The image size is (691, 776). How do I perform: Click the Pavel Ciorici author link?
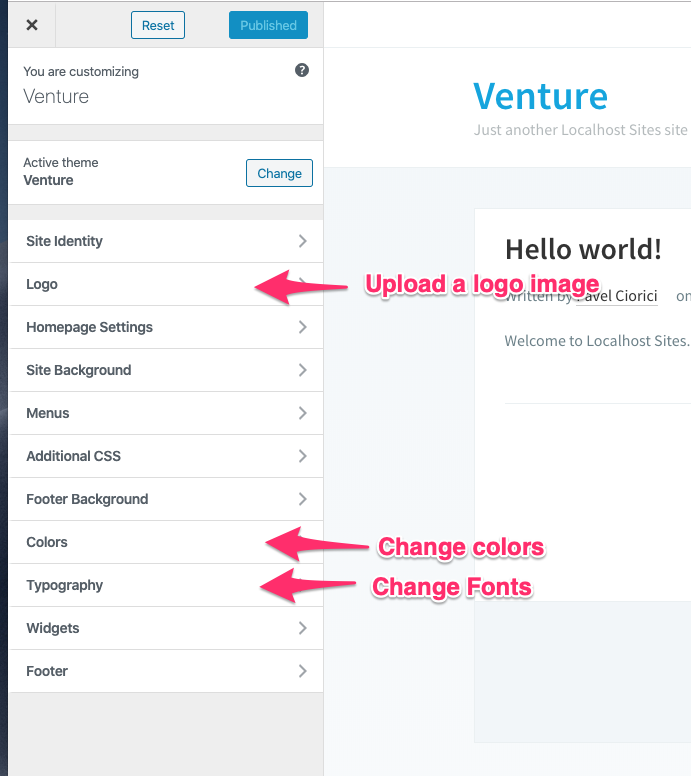tap(617, 296)
